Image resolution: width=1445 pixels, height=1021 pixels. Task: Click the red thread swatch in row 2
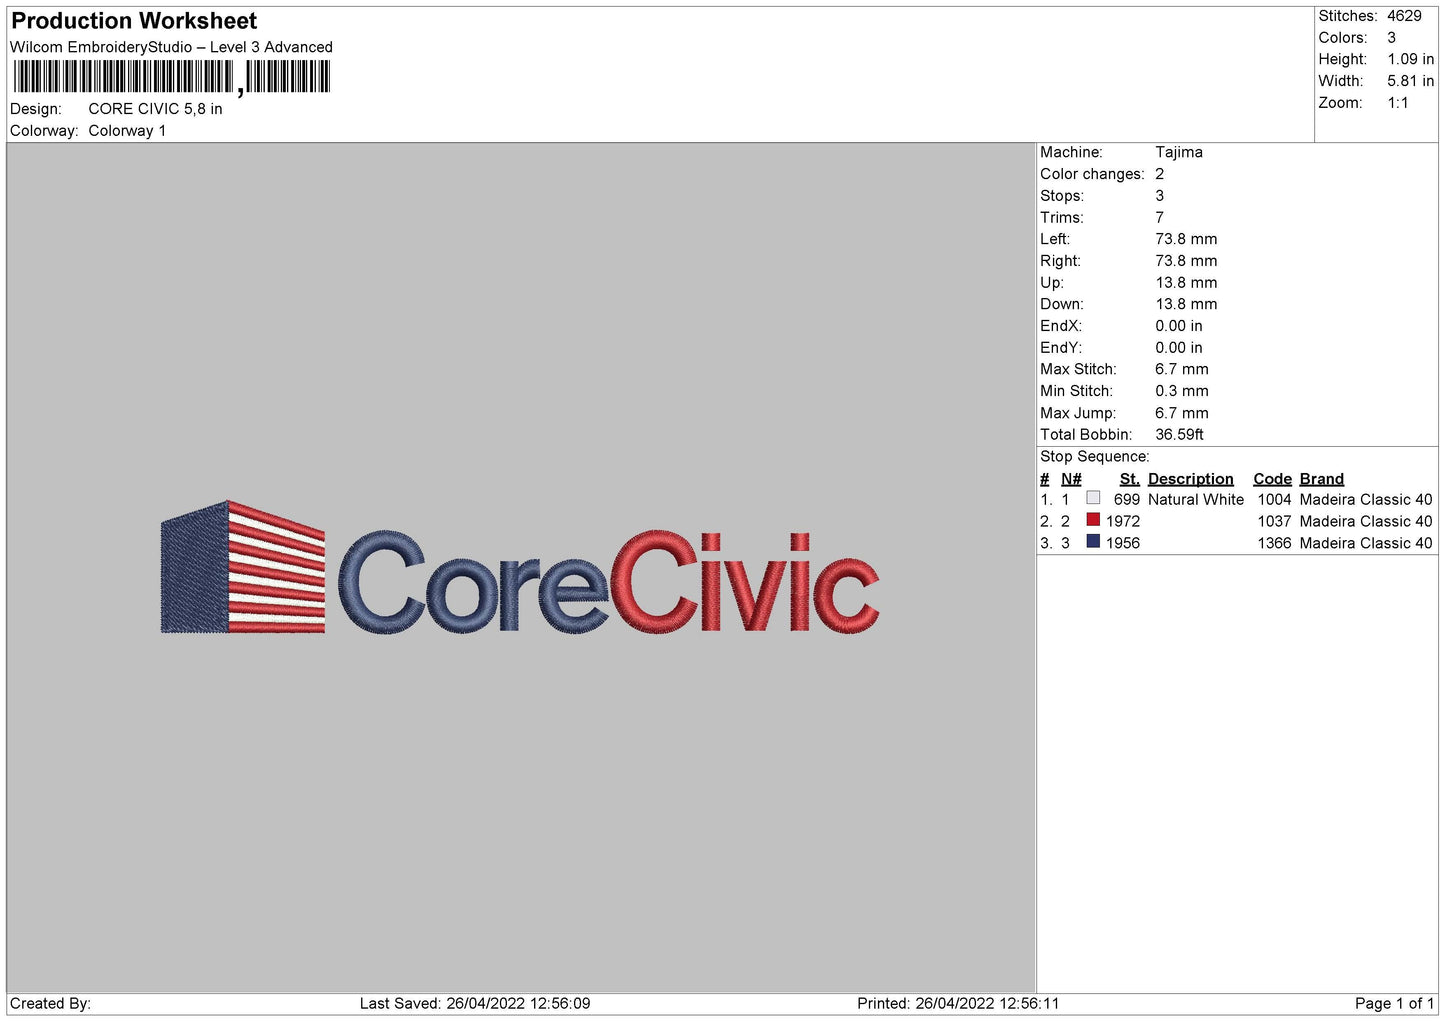pos(1093,521)
